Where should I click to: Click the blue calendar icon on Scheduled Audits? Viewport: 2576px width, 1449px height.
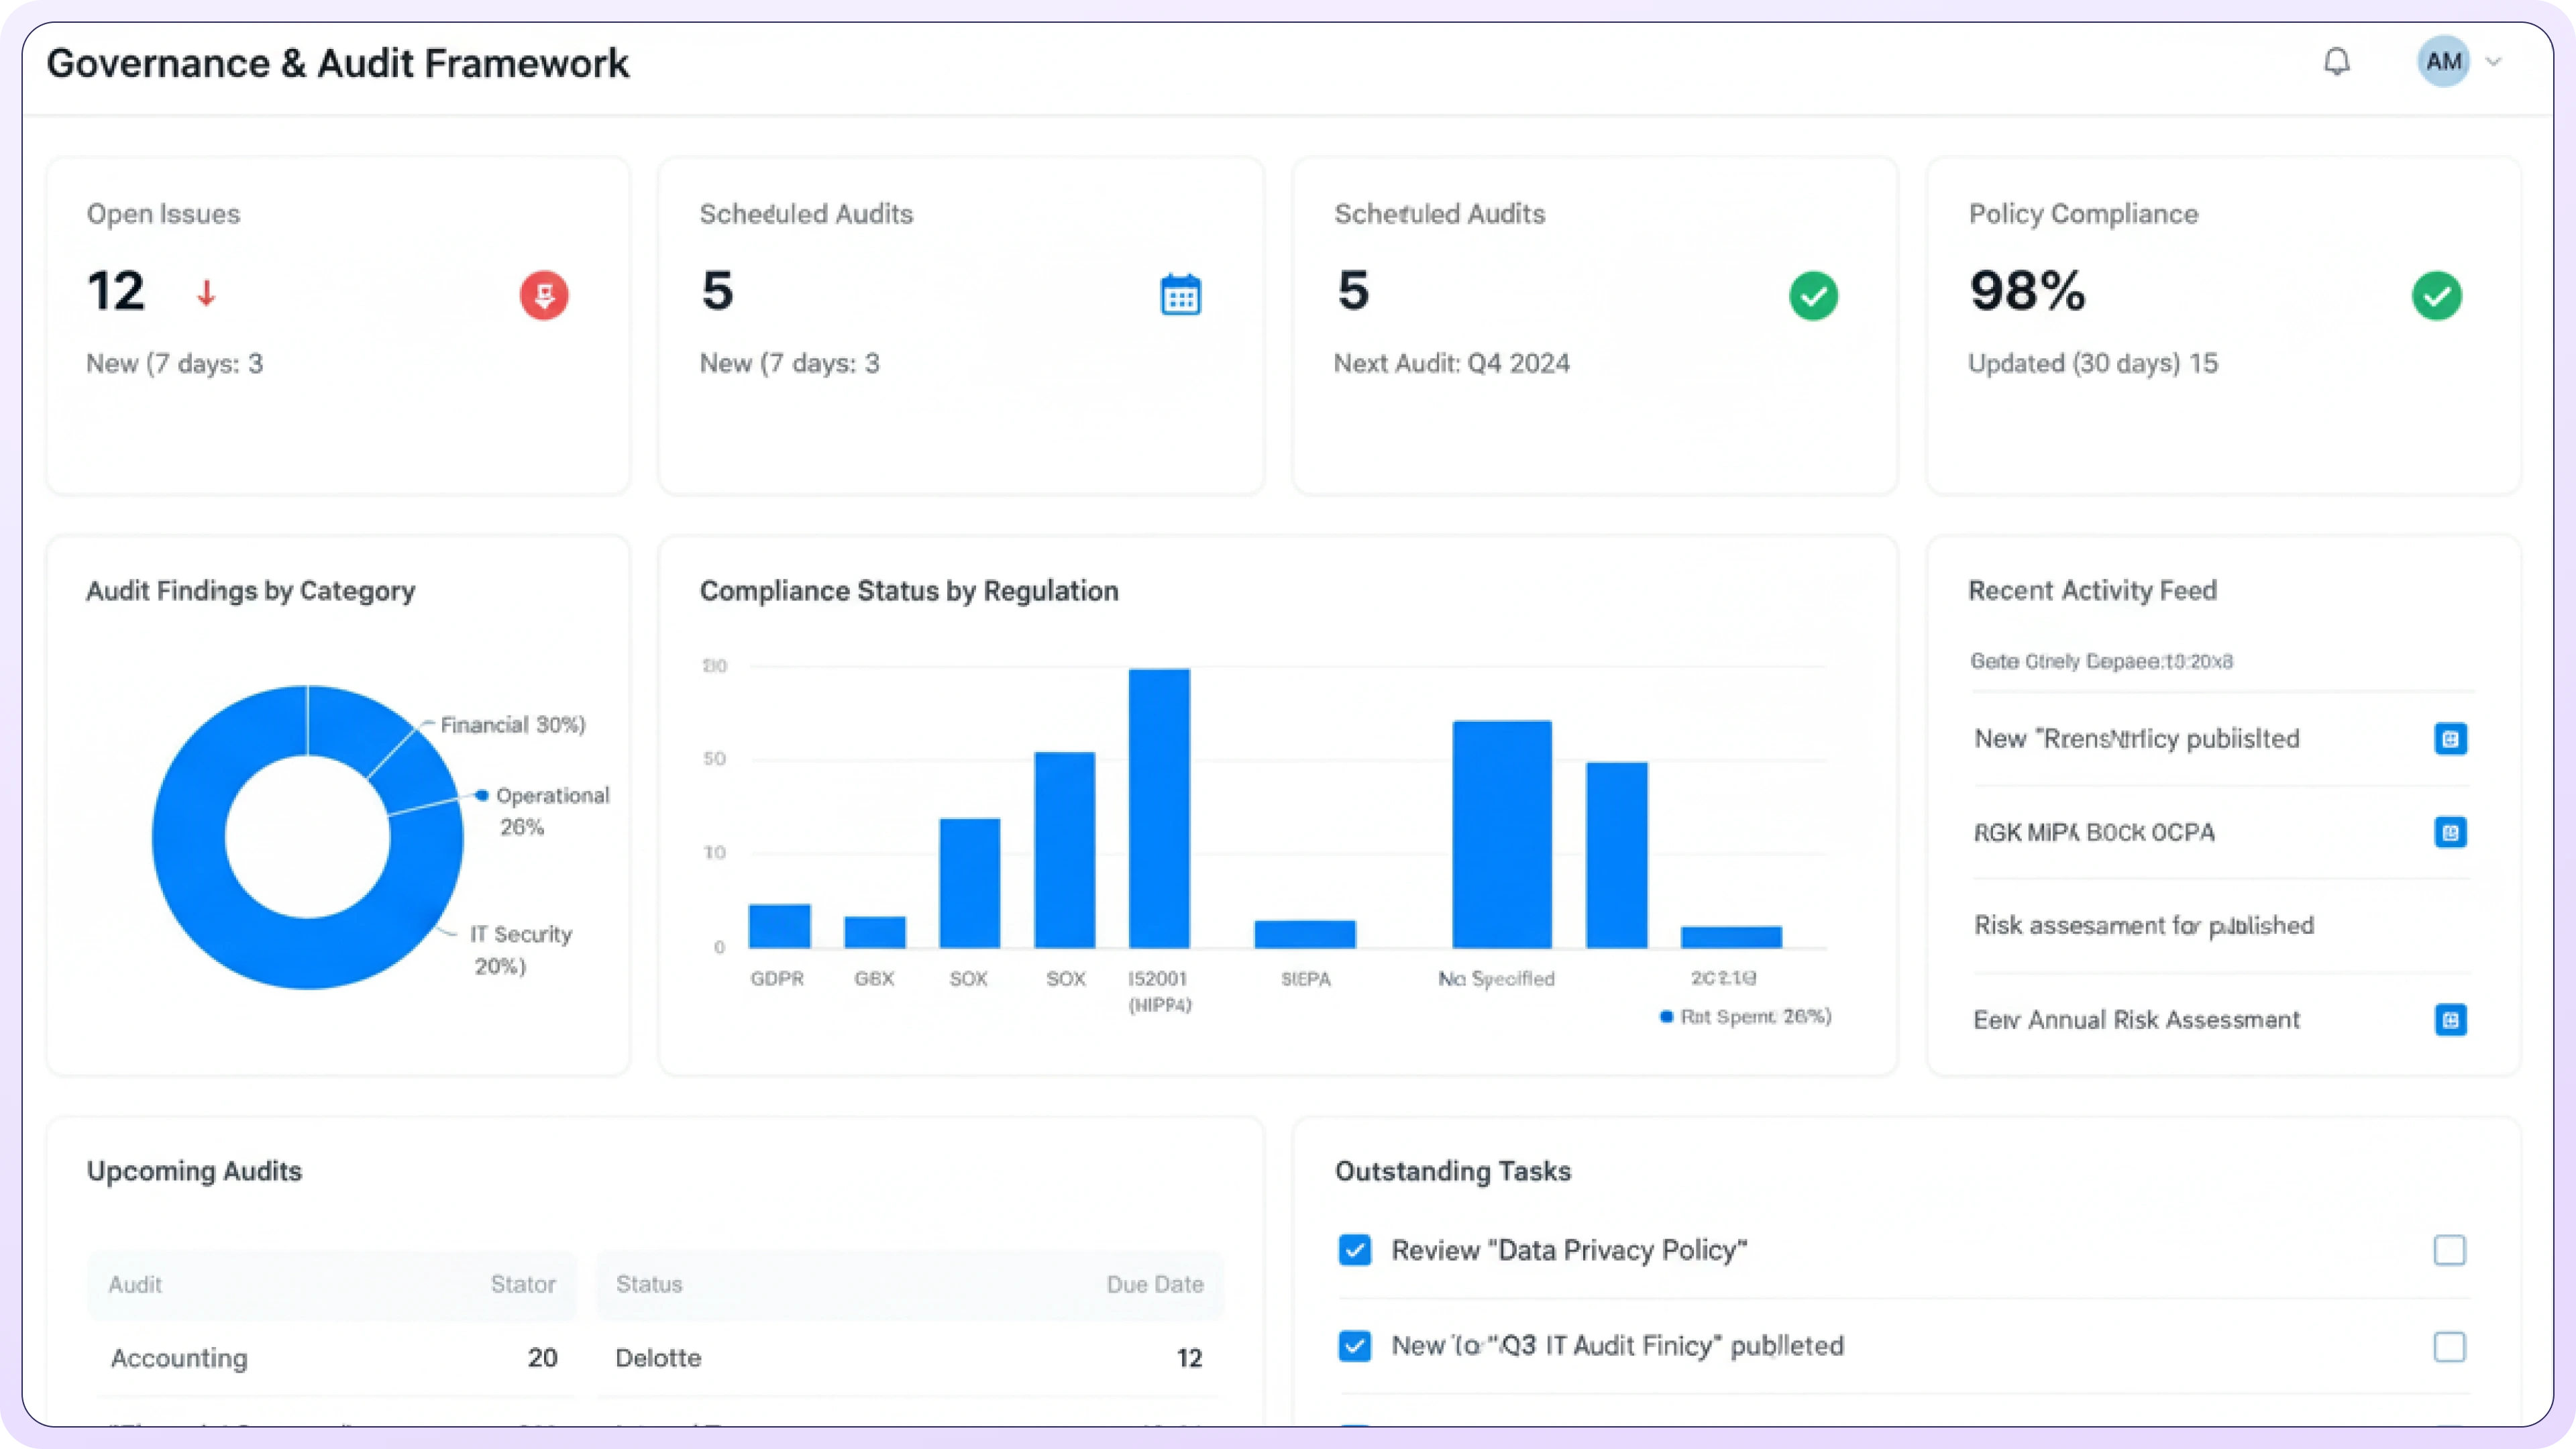pyautogui.click(x=1180, y=295)
